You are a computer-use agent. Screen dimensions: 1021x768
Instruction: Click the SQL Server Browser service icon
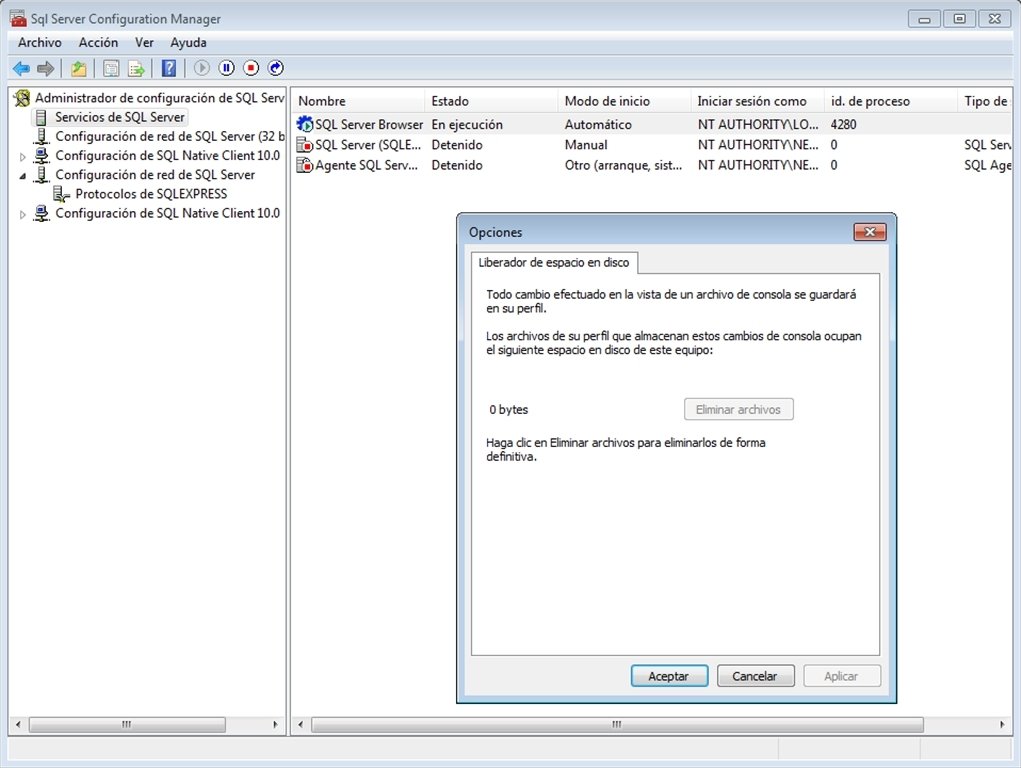(x=304, y=124)
